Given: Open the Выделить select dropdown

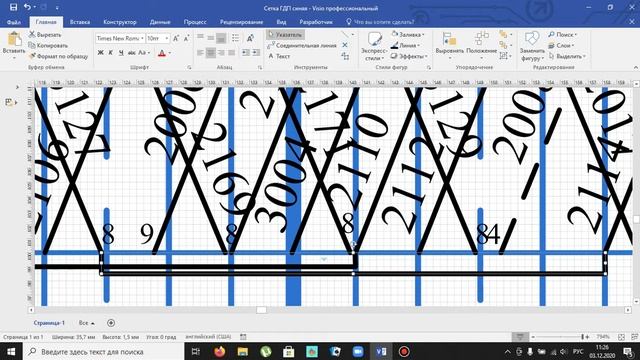Looking at the screenshot, I should click(567, 56).
